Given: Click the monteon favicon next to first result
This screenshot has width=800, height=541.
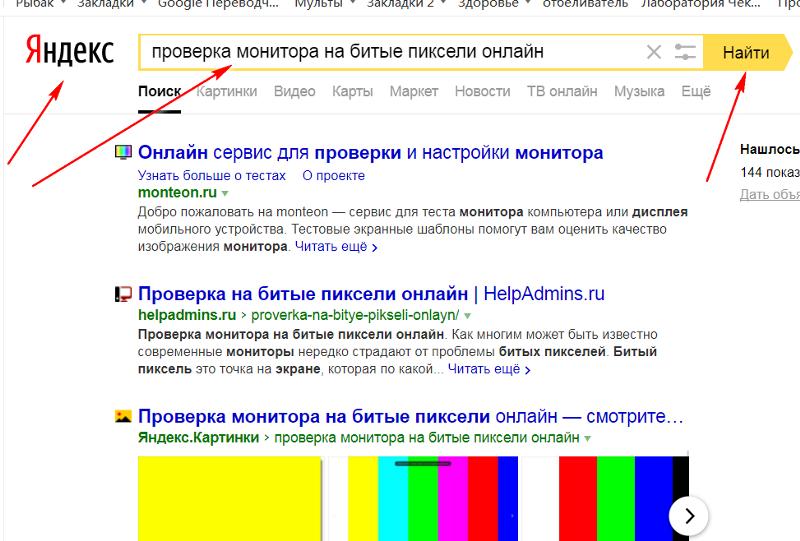Looking at the screenshot, I should tap(123, 152).
